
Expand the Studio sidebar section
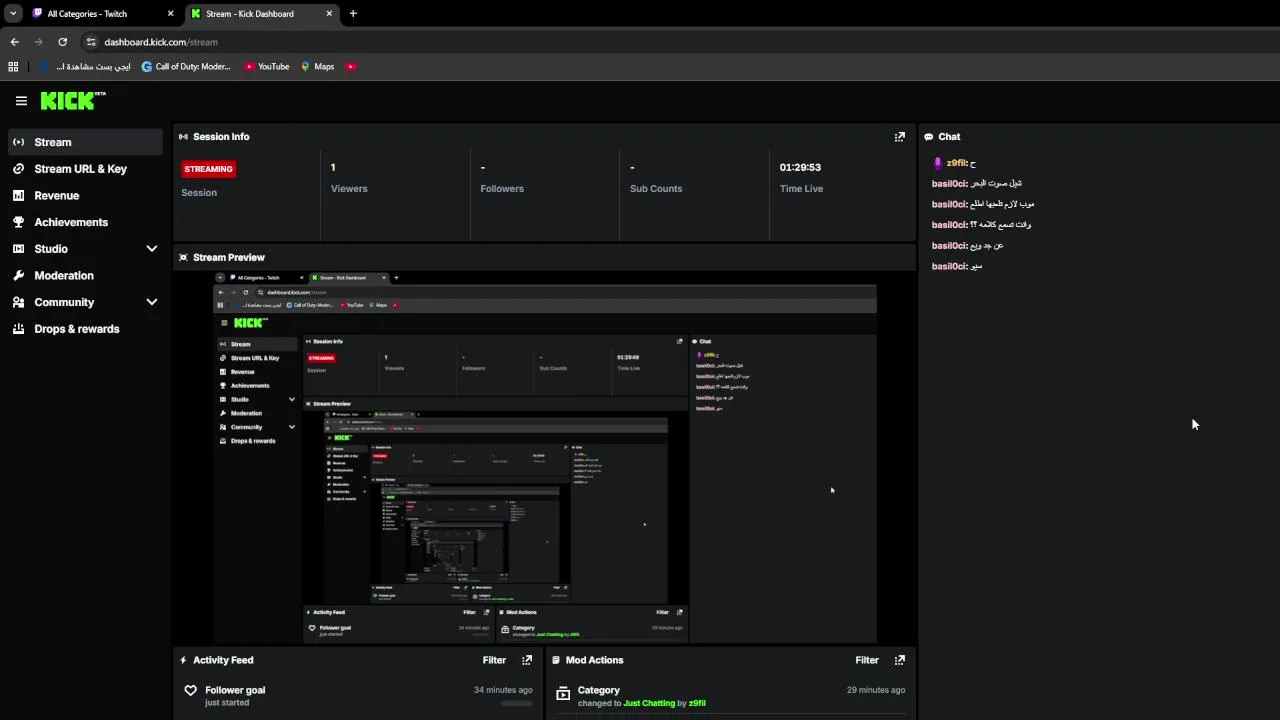(152, 249)
